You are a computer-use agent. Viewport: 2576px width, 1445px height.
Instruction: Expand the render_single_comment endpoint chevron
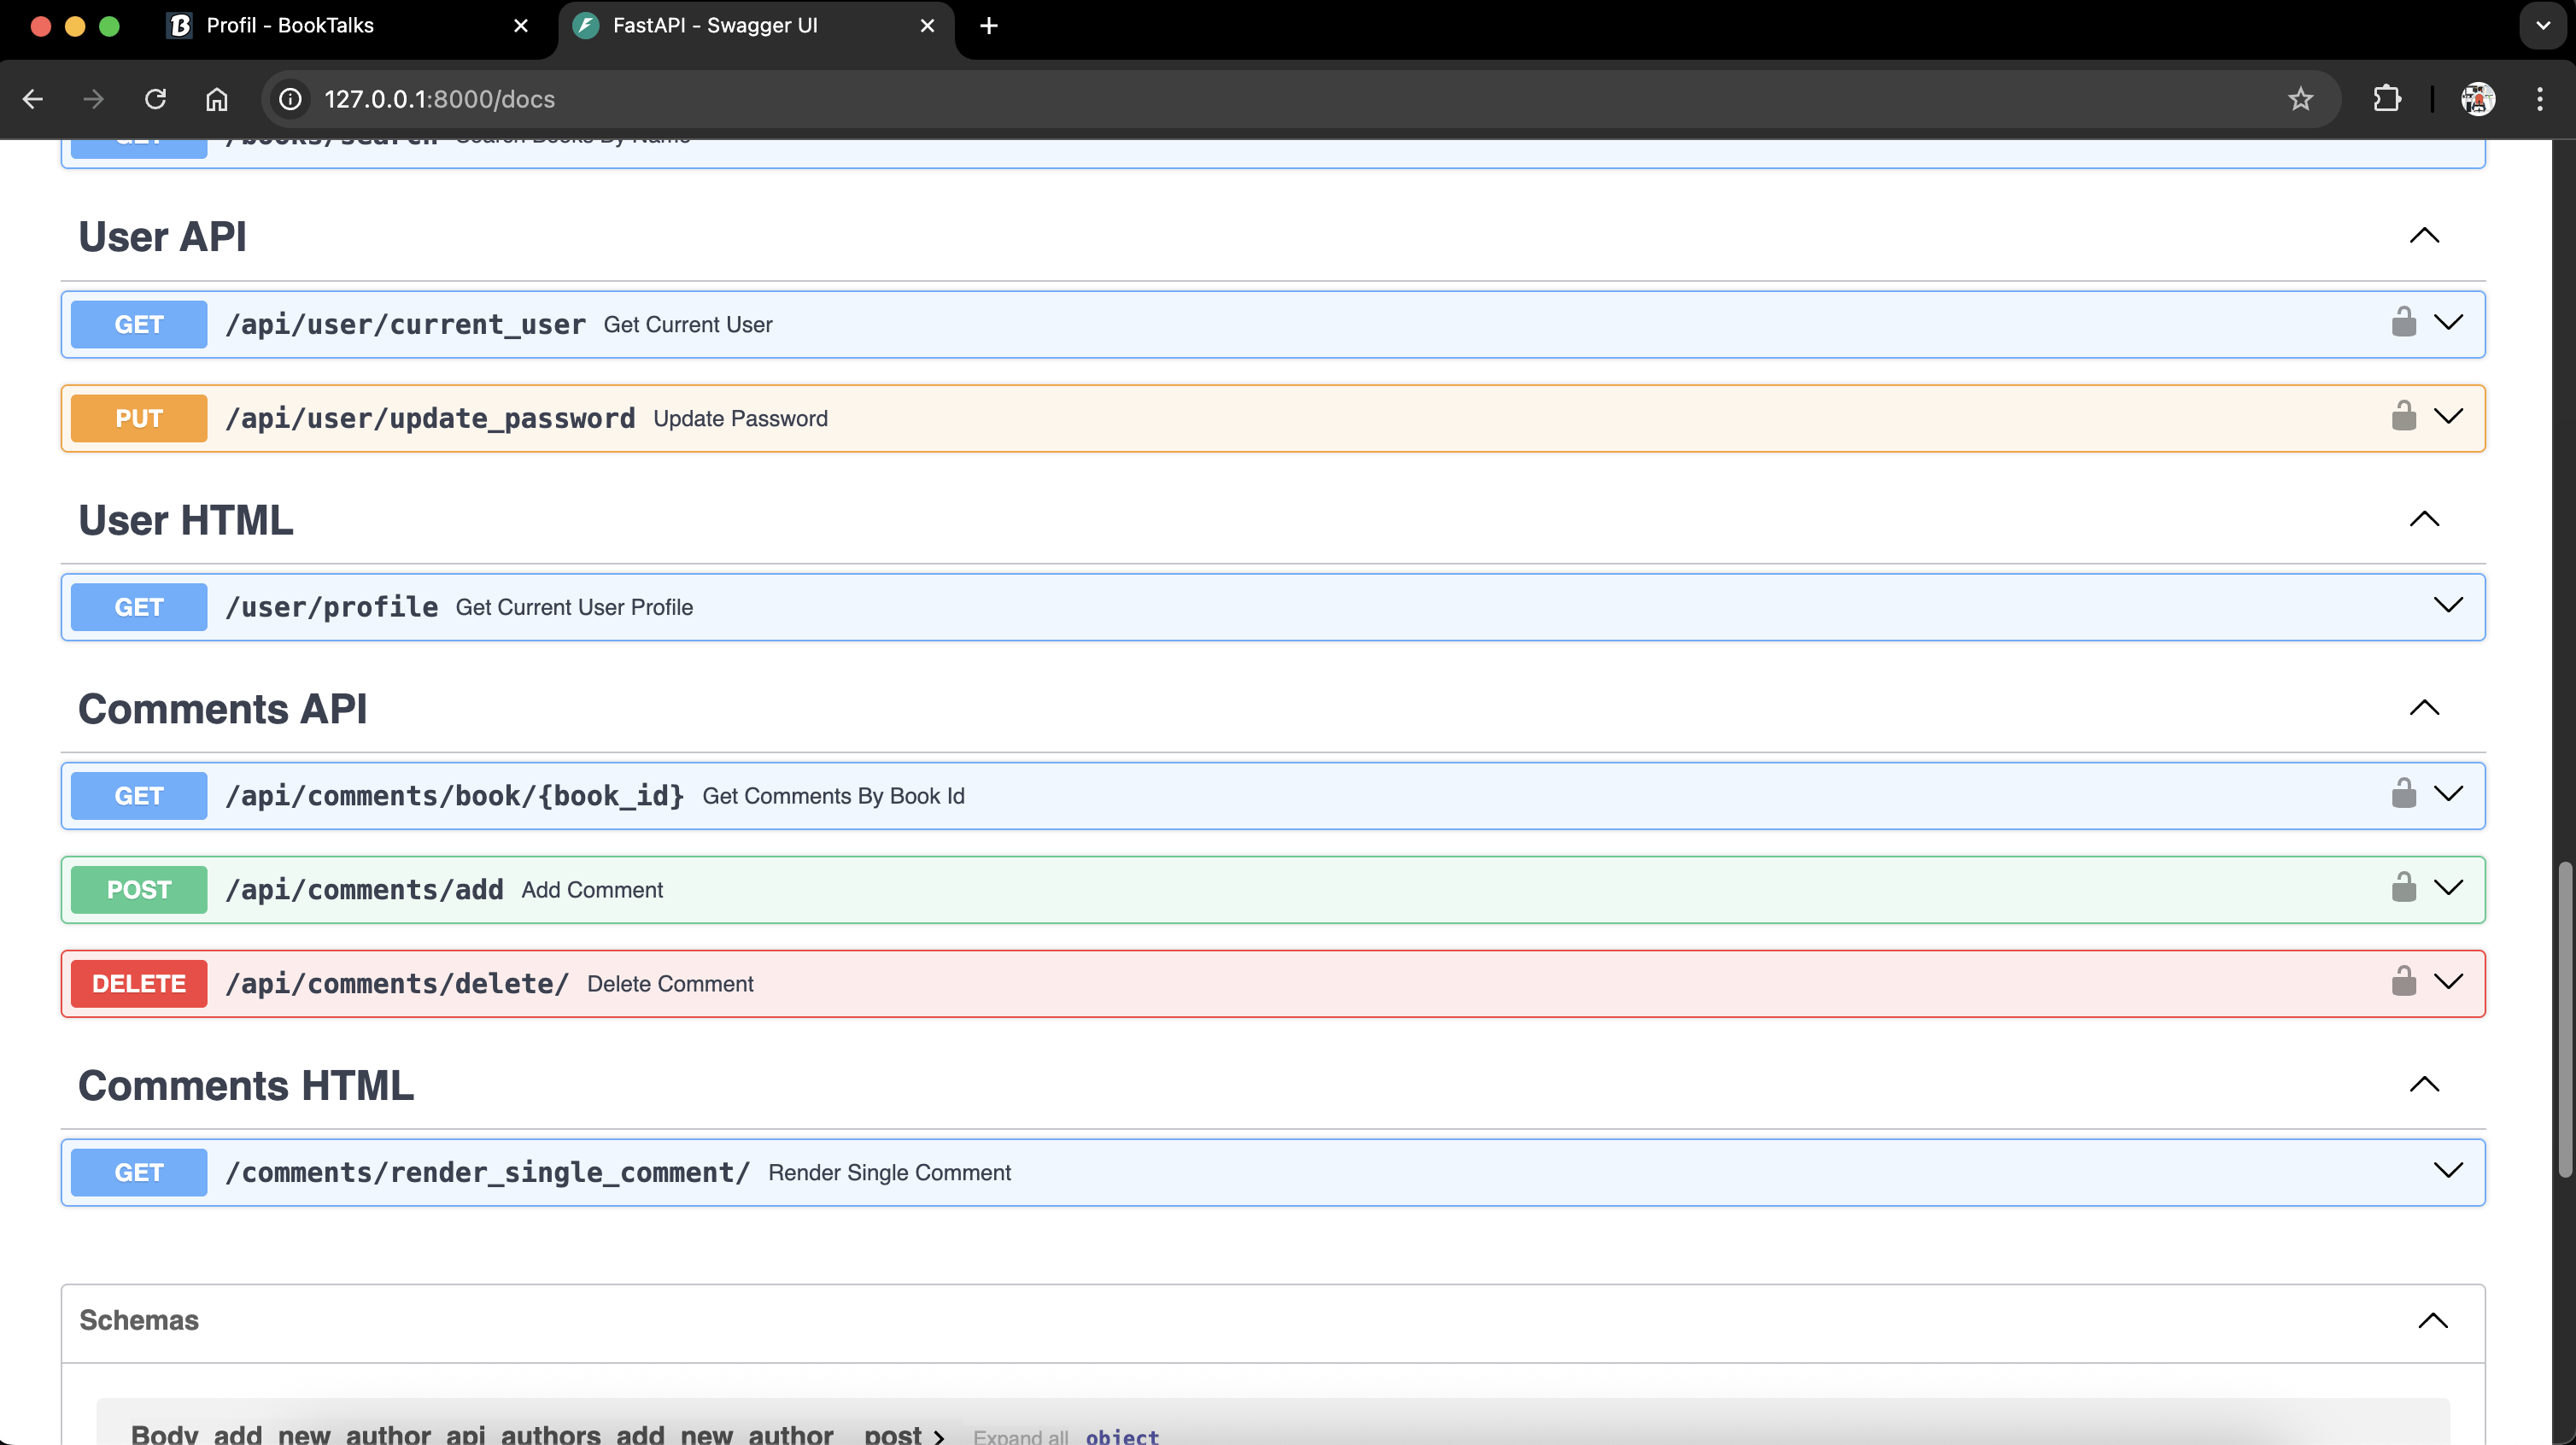[x=2447, y=1170]
